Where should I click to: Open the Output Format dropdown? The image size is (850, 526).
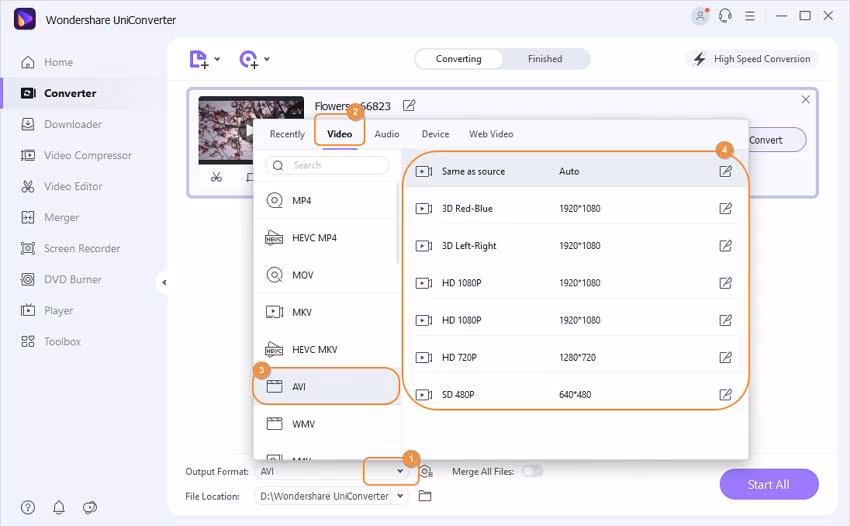pos(400,471)
